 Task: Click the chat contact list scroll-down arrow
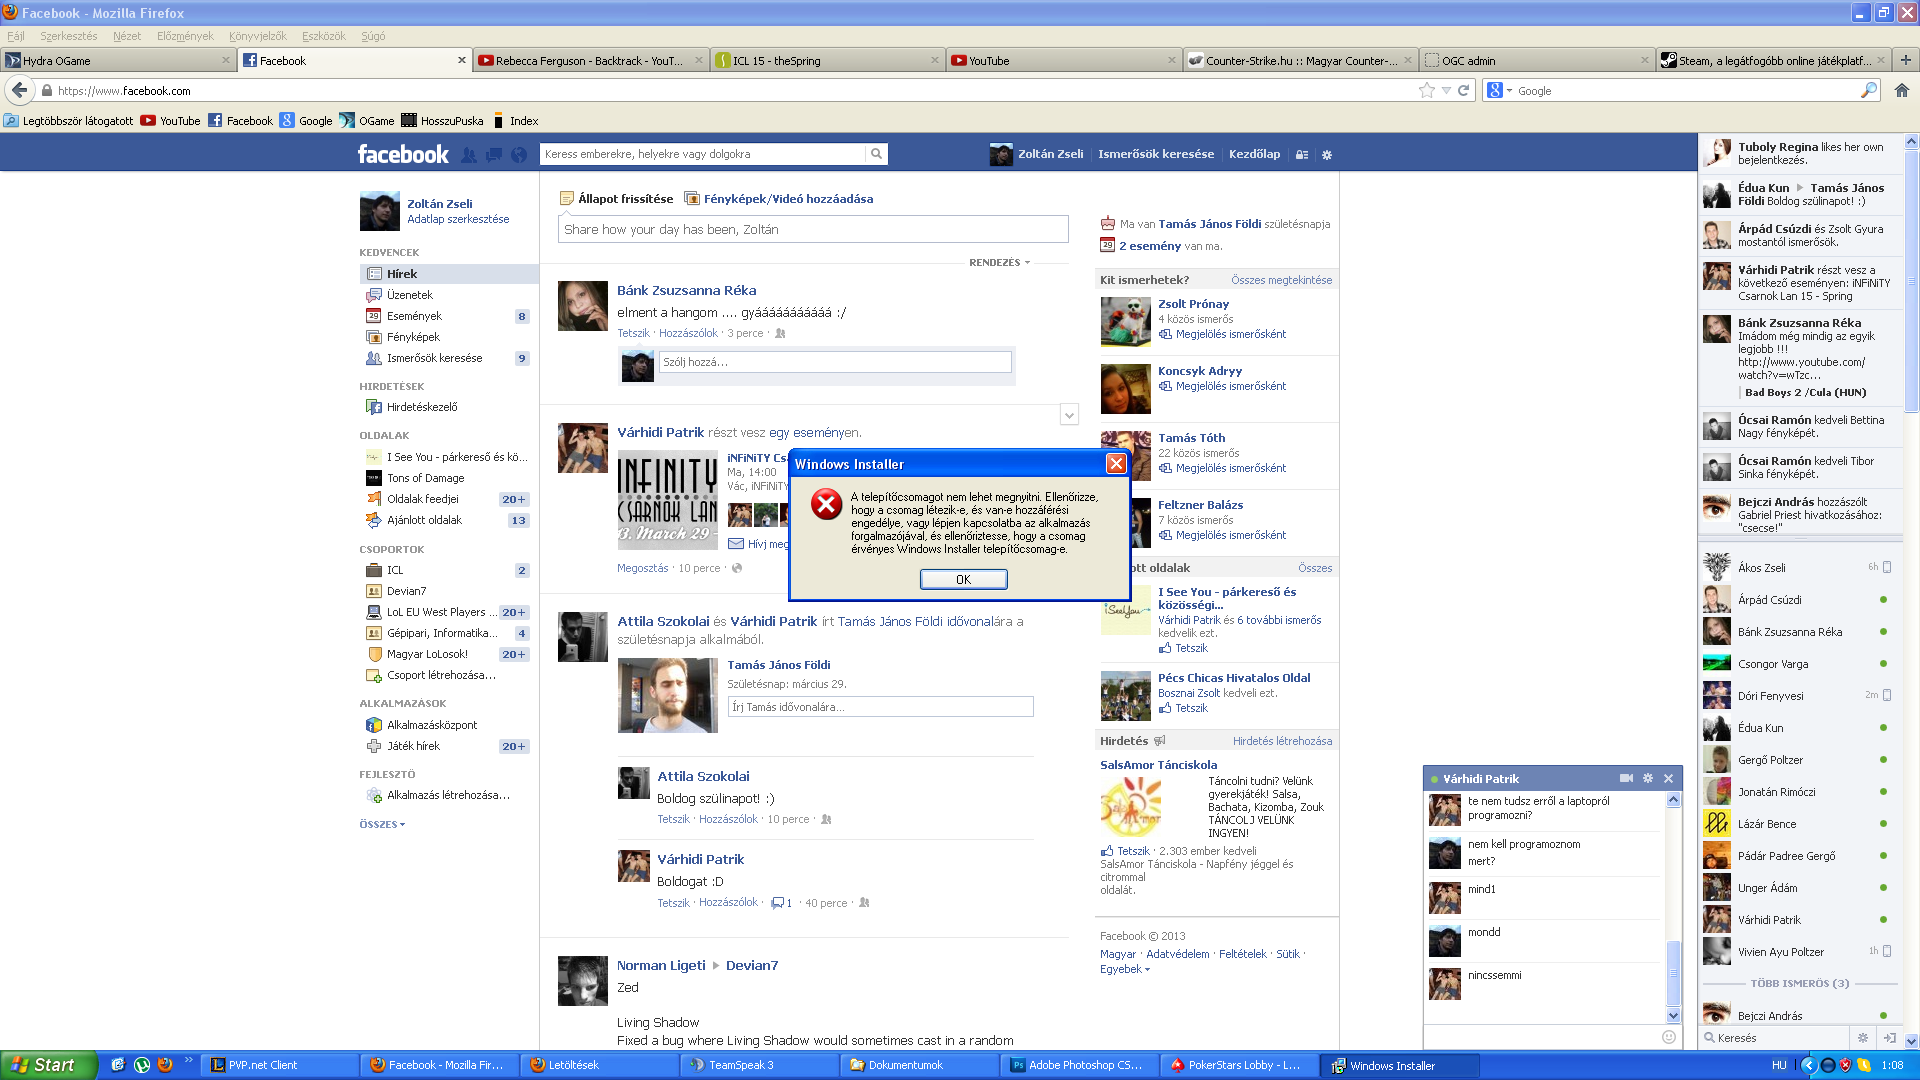click(1911, 1040)
